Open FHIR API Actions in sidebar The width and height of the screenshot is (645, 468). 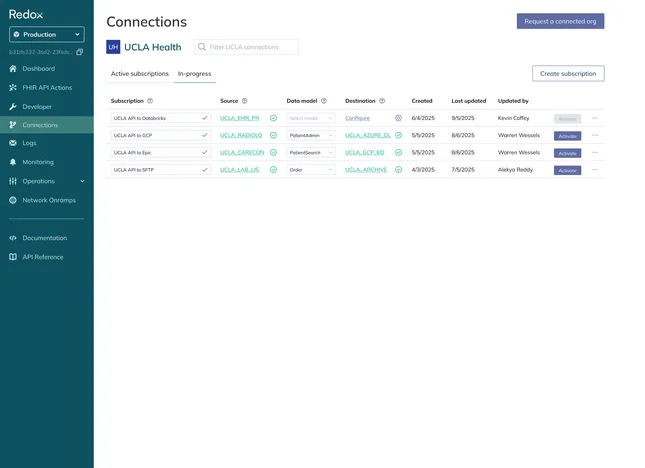coord(47,88)
